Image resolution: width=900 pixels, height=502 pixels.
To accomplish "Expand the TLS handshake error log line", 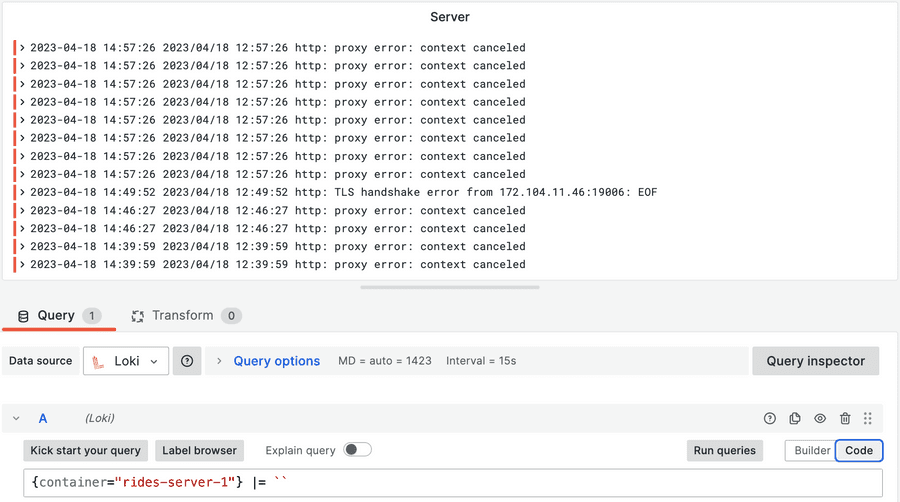I will tap(22, 192).
